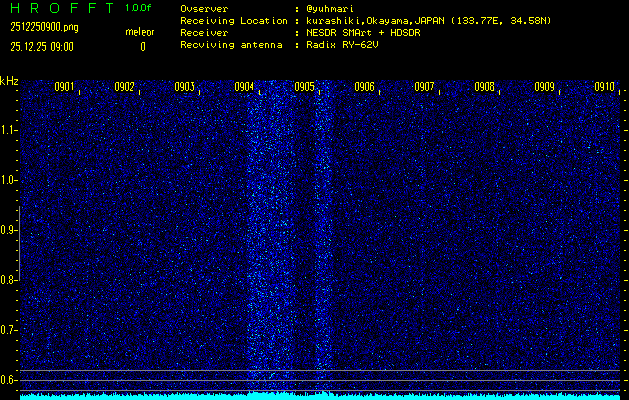Click time marker 0910
The image size is (629, 400).
605,87
